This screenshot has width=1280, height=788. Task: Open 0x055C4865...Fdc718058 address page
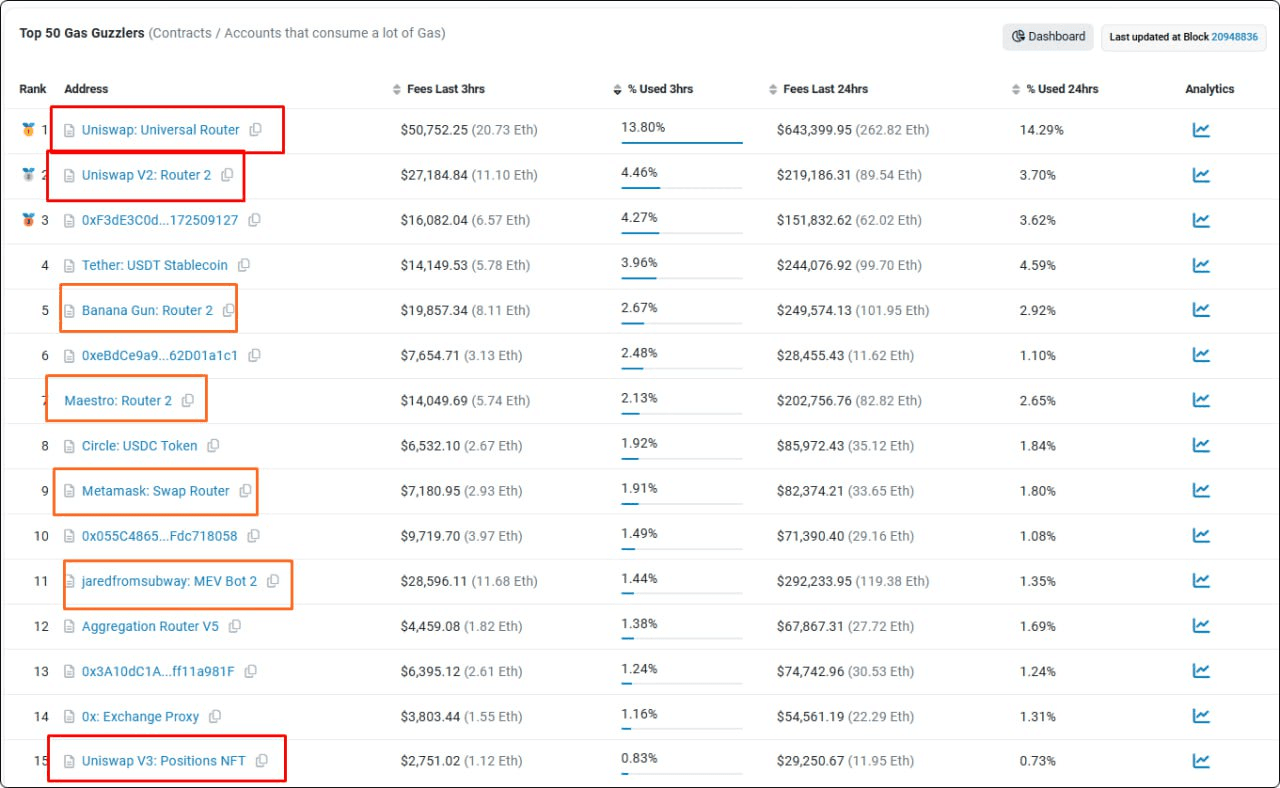coord(160,536)
